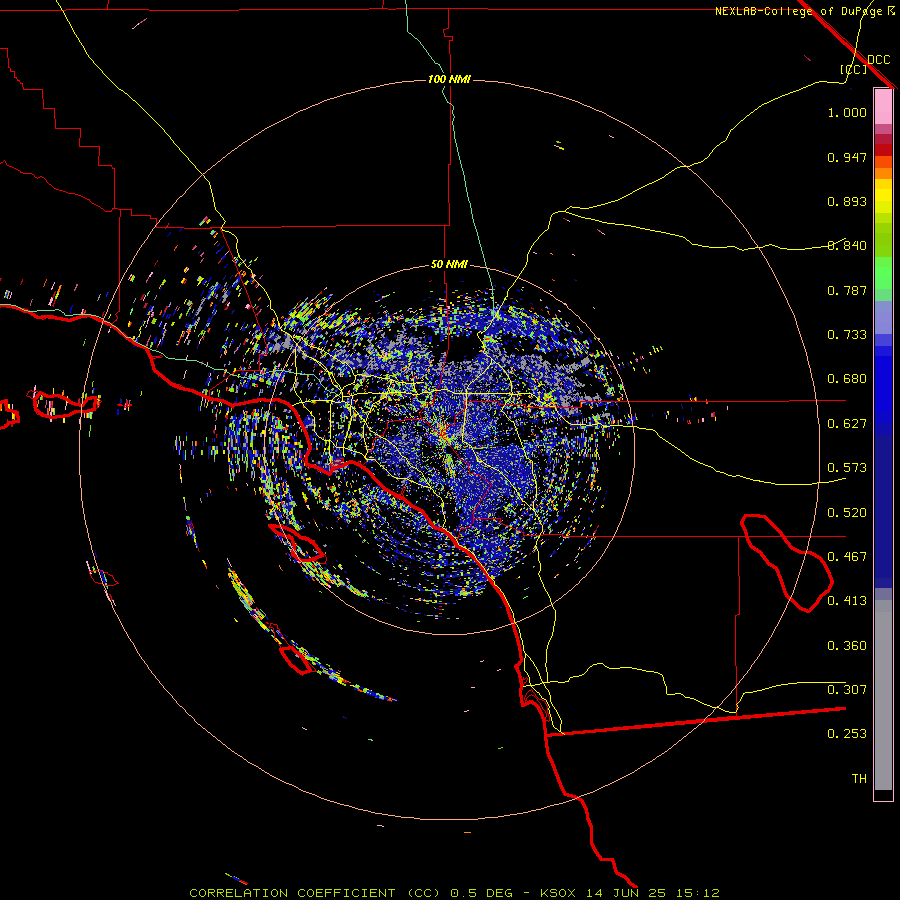The height and width of the screenshot is (900, 900).
Task: Click the DCC product label
Action: 878,60
